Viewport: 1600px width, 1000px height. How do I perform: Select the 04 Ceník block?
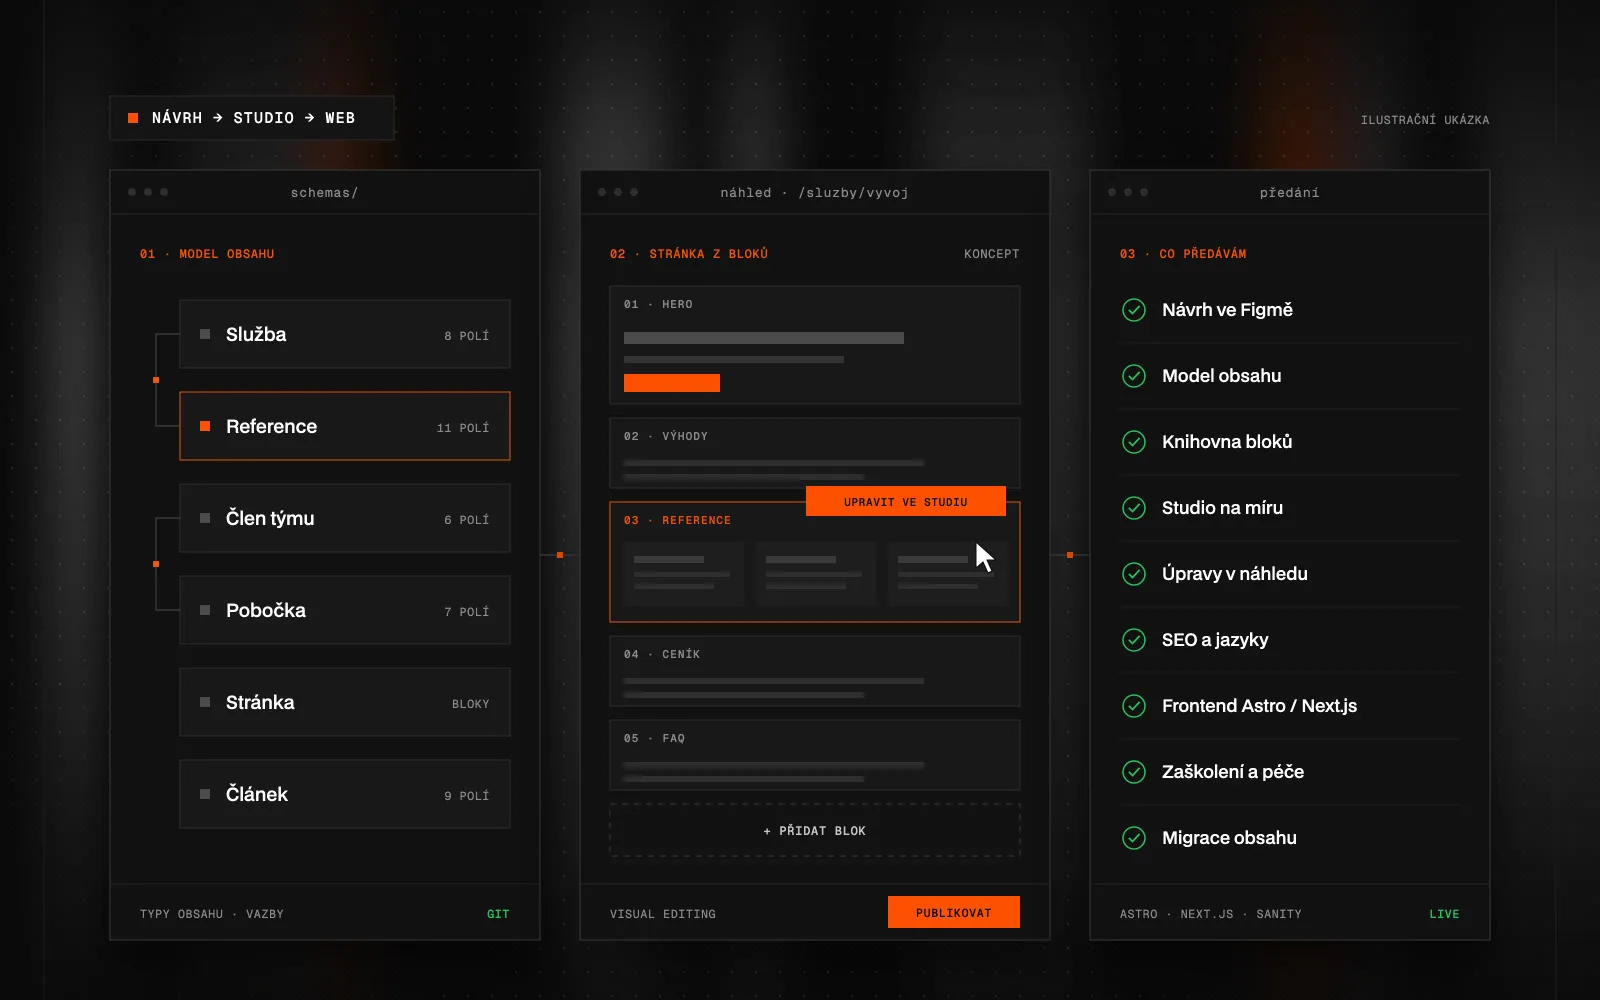(815, 671)
